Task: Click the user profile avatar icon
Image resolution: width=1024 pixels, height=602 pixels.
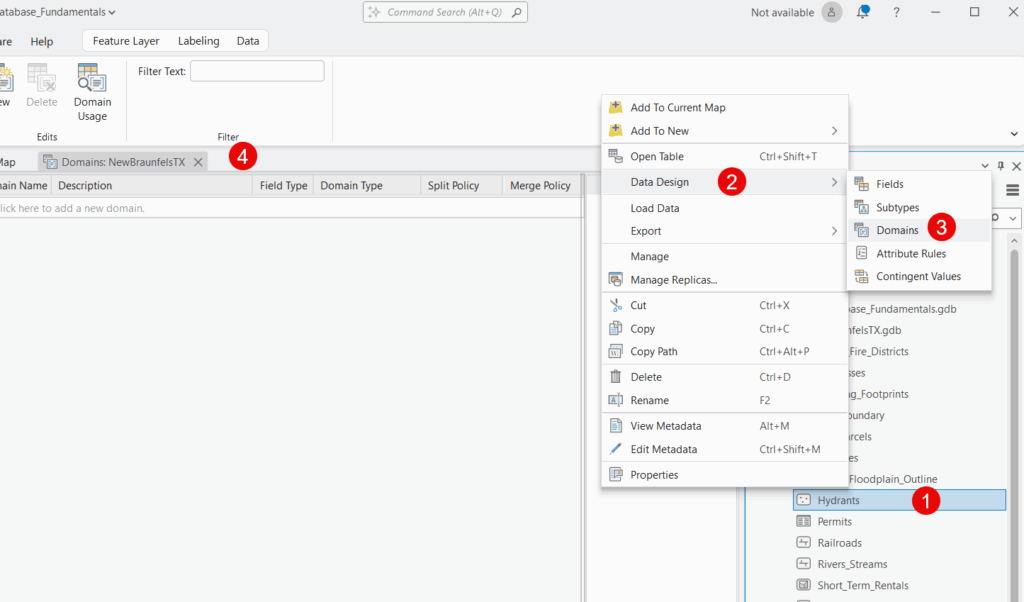Action: (x=832, y=12)
